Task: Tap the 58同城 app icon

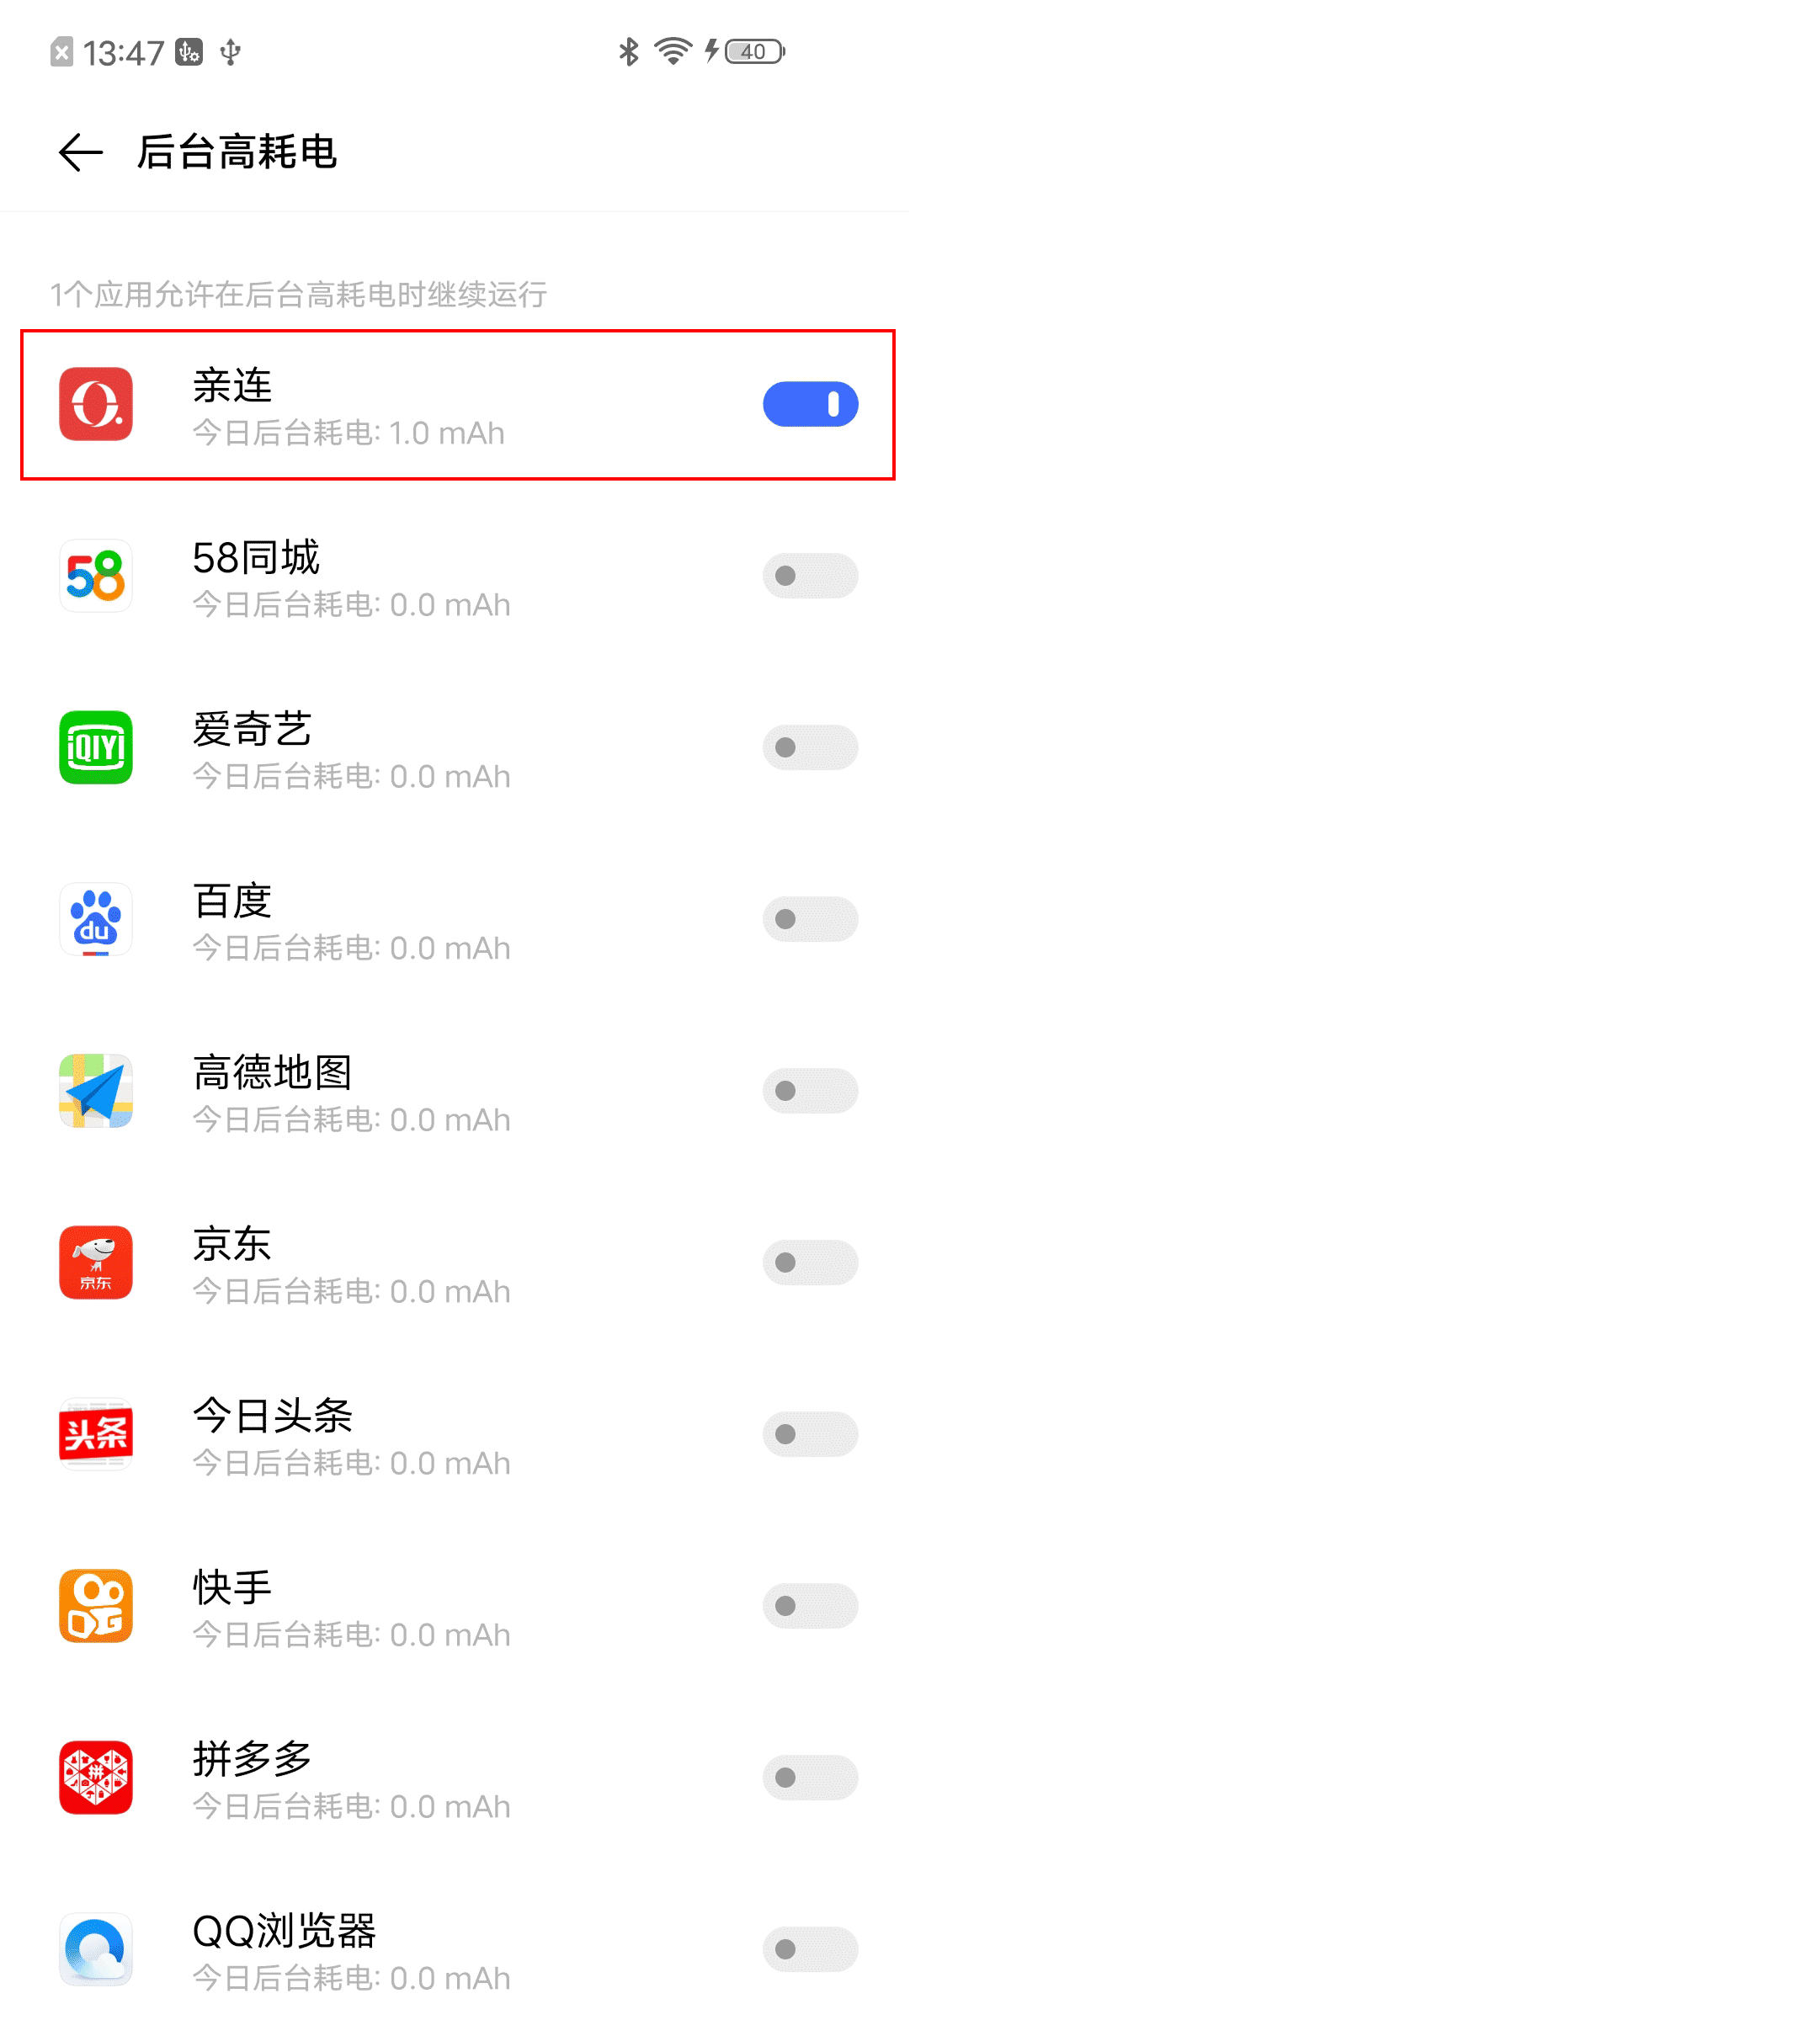Action: 96,576
